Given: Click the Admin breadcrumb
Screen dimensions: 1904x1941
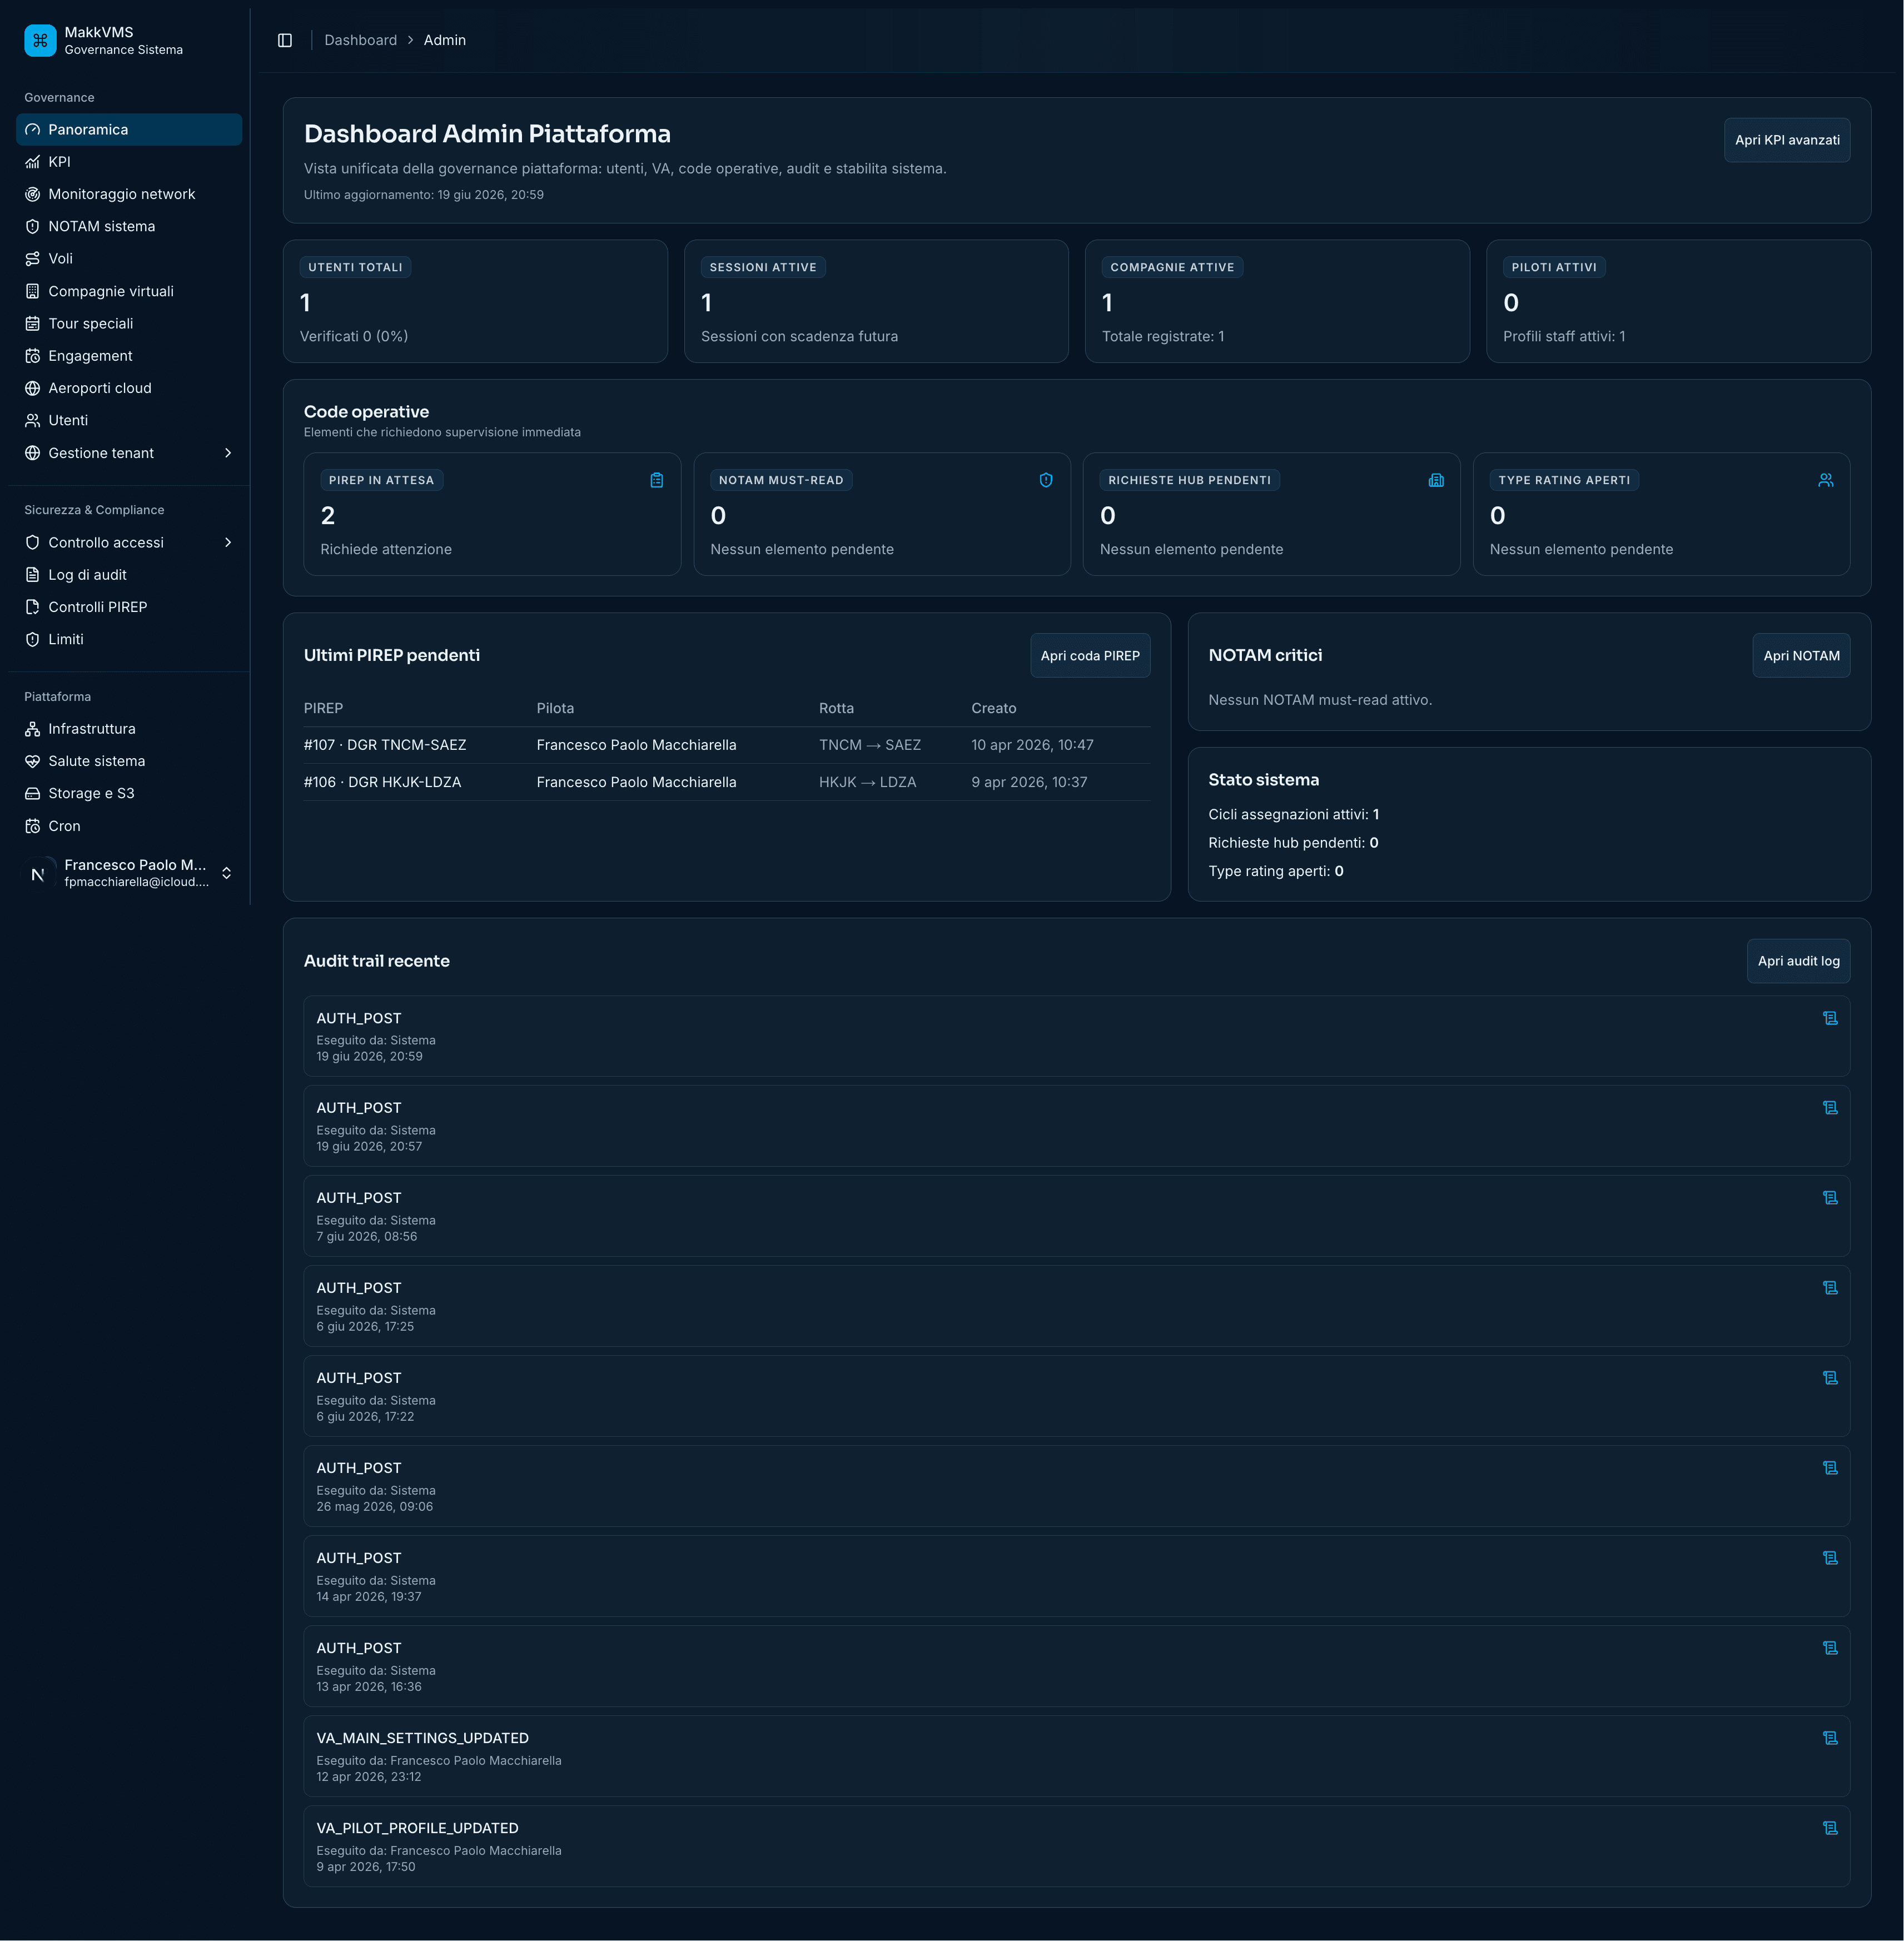Looking at the screenshot, I should (445, 40).
